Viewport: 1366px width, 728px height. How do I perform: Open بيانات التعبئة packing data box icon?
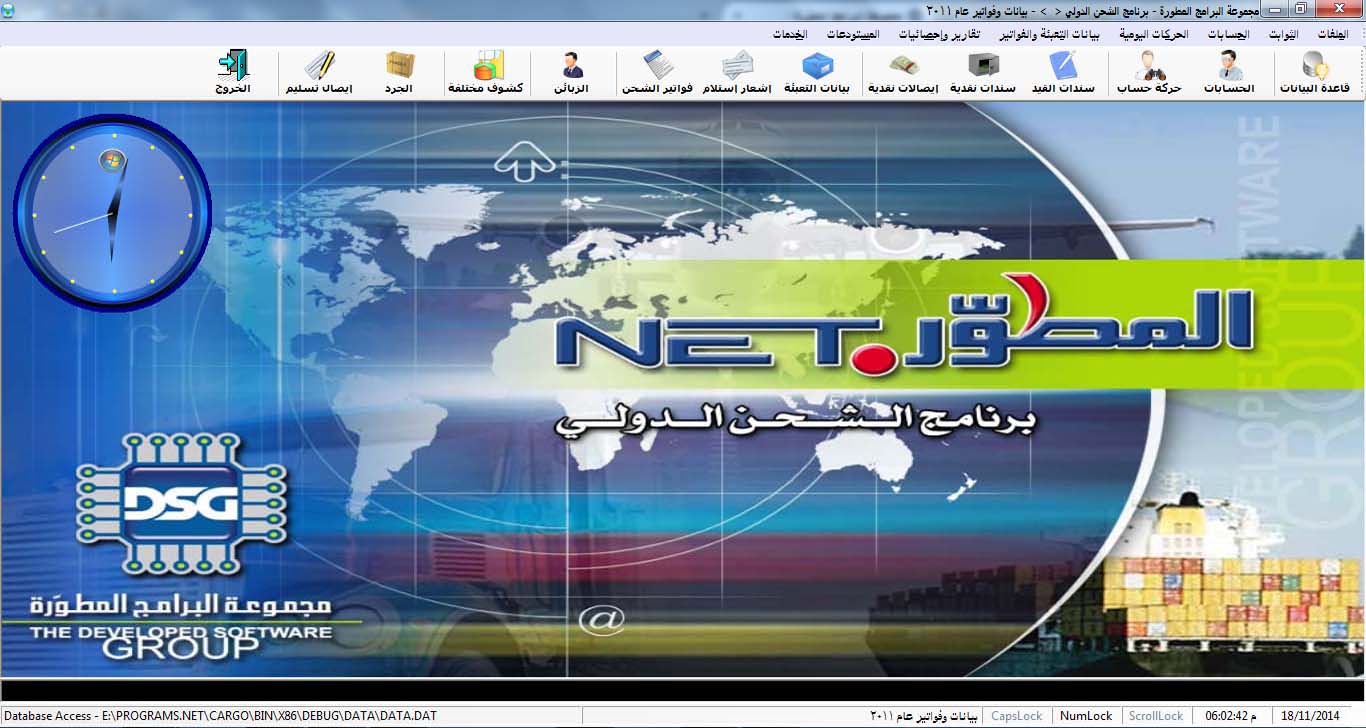[x=818, y=73]
